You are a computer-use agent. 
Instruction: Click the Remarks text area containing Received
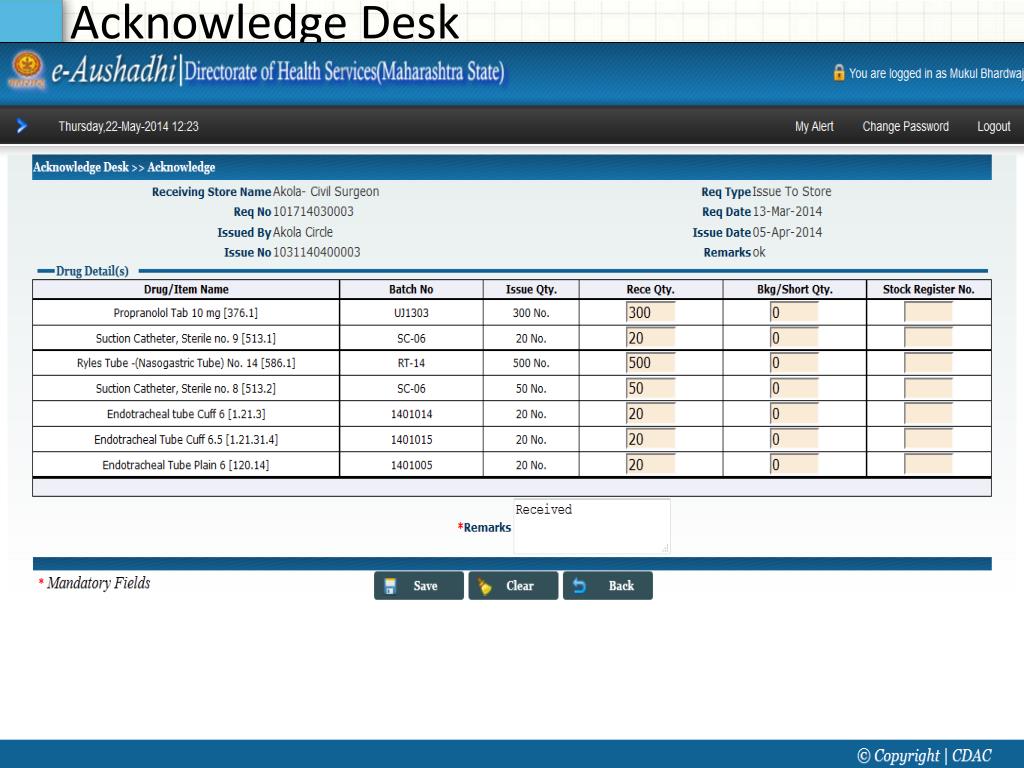tap(591, 526)
